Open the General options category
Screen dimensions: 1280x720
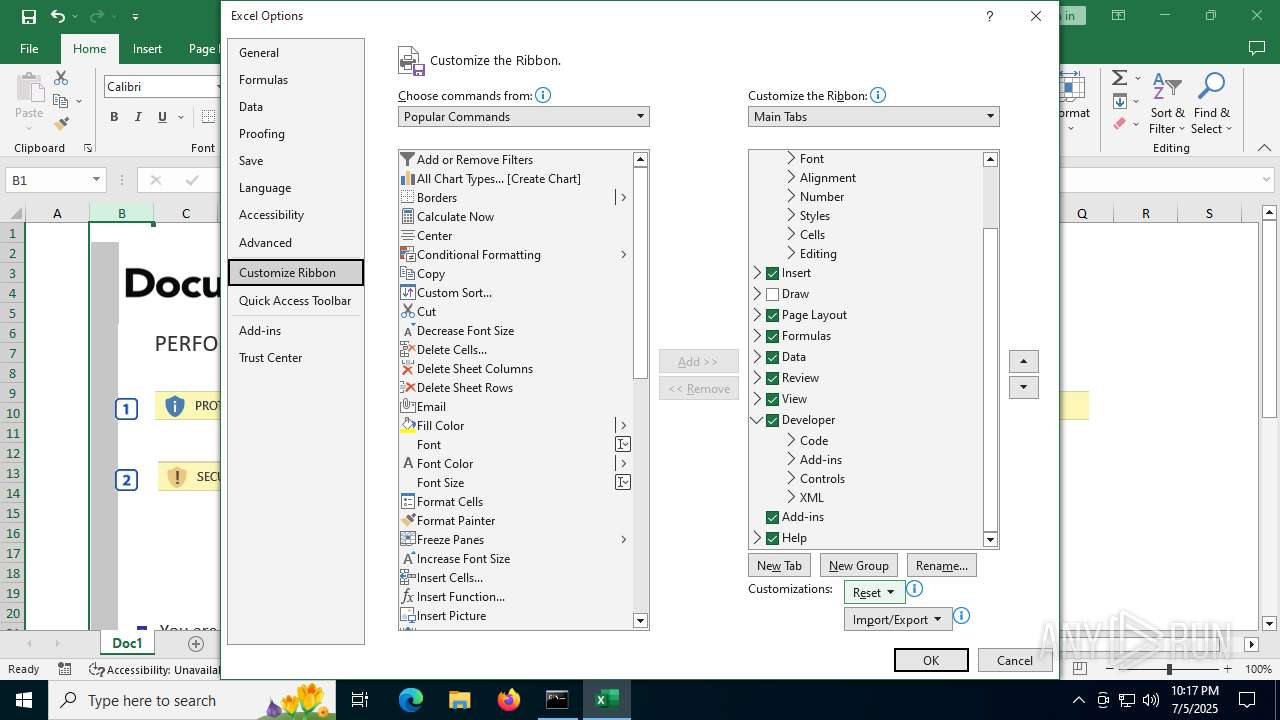point(296,52)
